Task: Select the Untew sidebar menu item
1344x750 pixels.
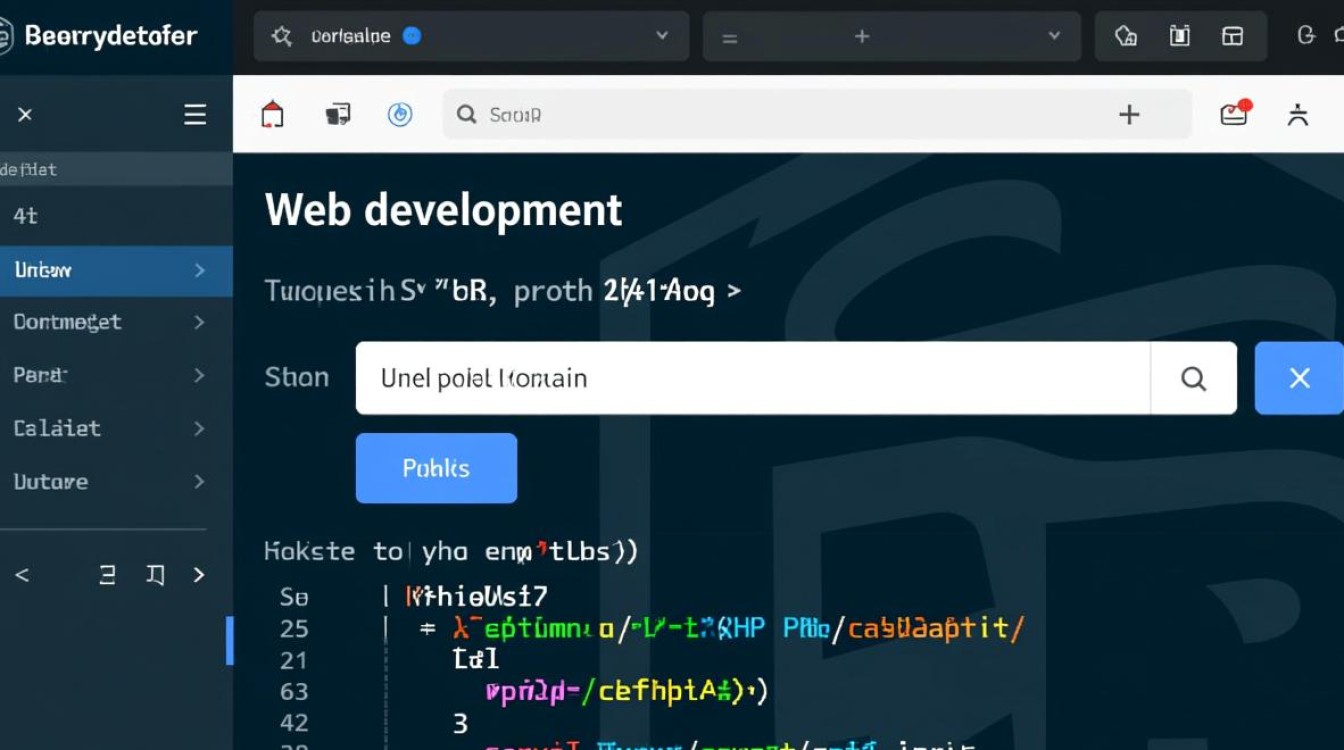Action: tap(110, 270)
